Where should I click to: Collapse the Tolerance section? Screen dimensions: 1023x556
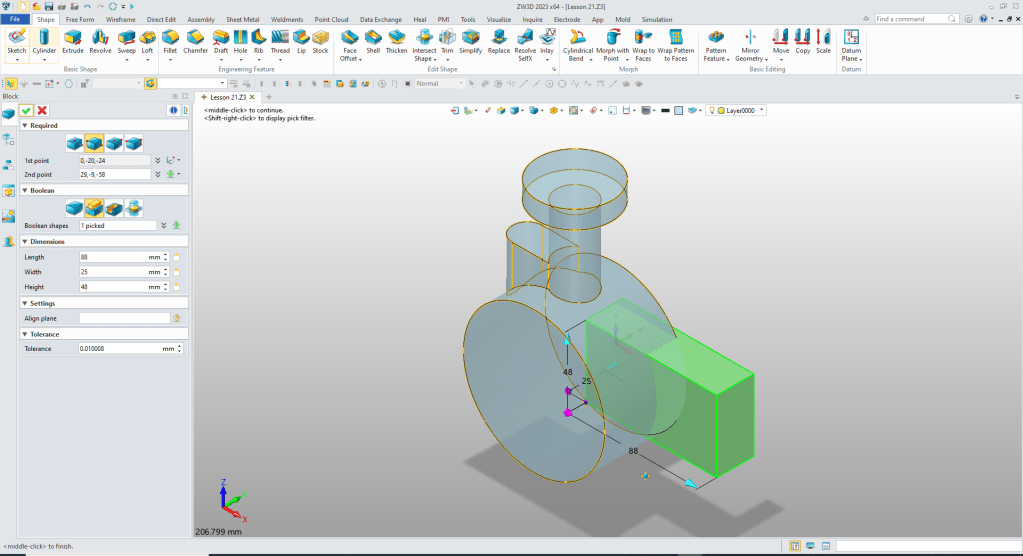pos(23,334)
